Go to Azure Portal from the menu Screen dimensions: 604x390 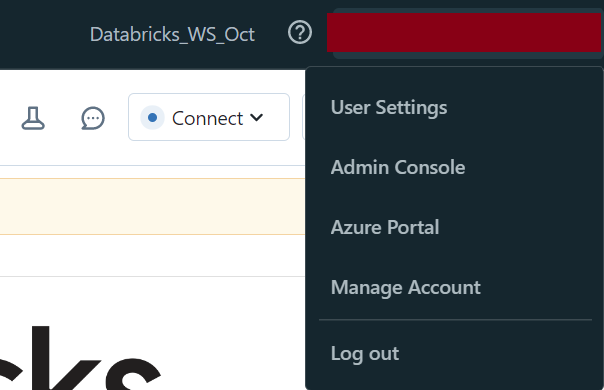click(x=385, y=227)
